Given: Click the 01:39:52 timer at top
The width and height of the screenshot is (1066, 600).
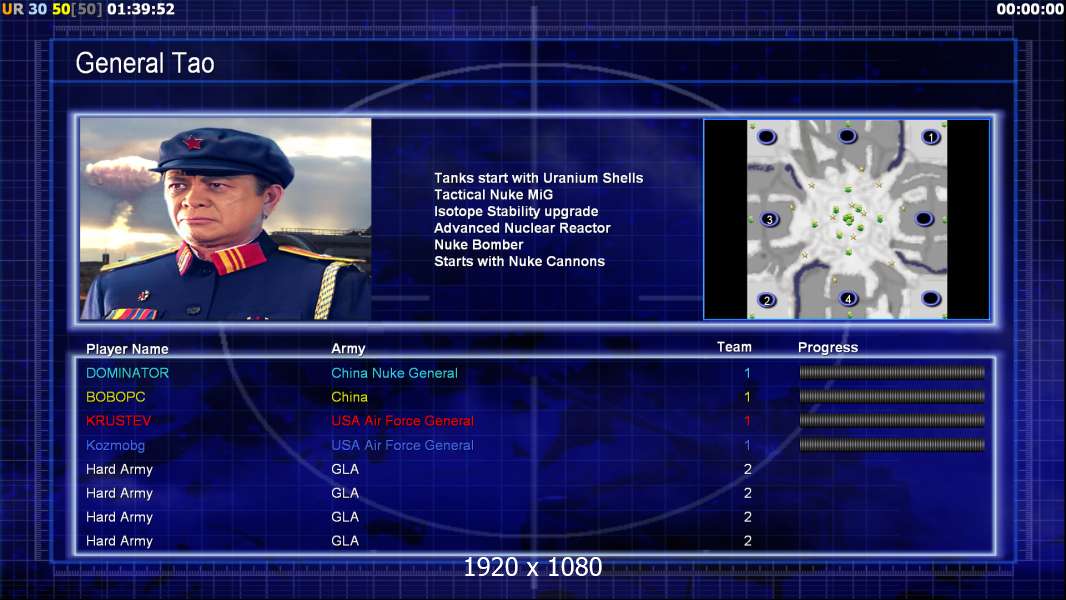Looking at the screenshot, I should pyautogui.click(x=141, y=9).
